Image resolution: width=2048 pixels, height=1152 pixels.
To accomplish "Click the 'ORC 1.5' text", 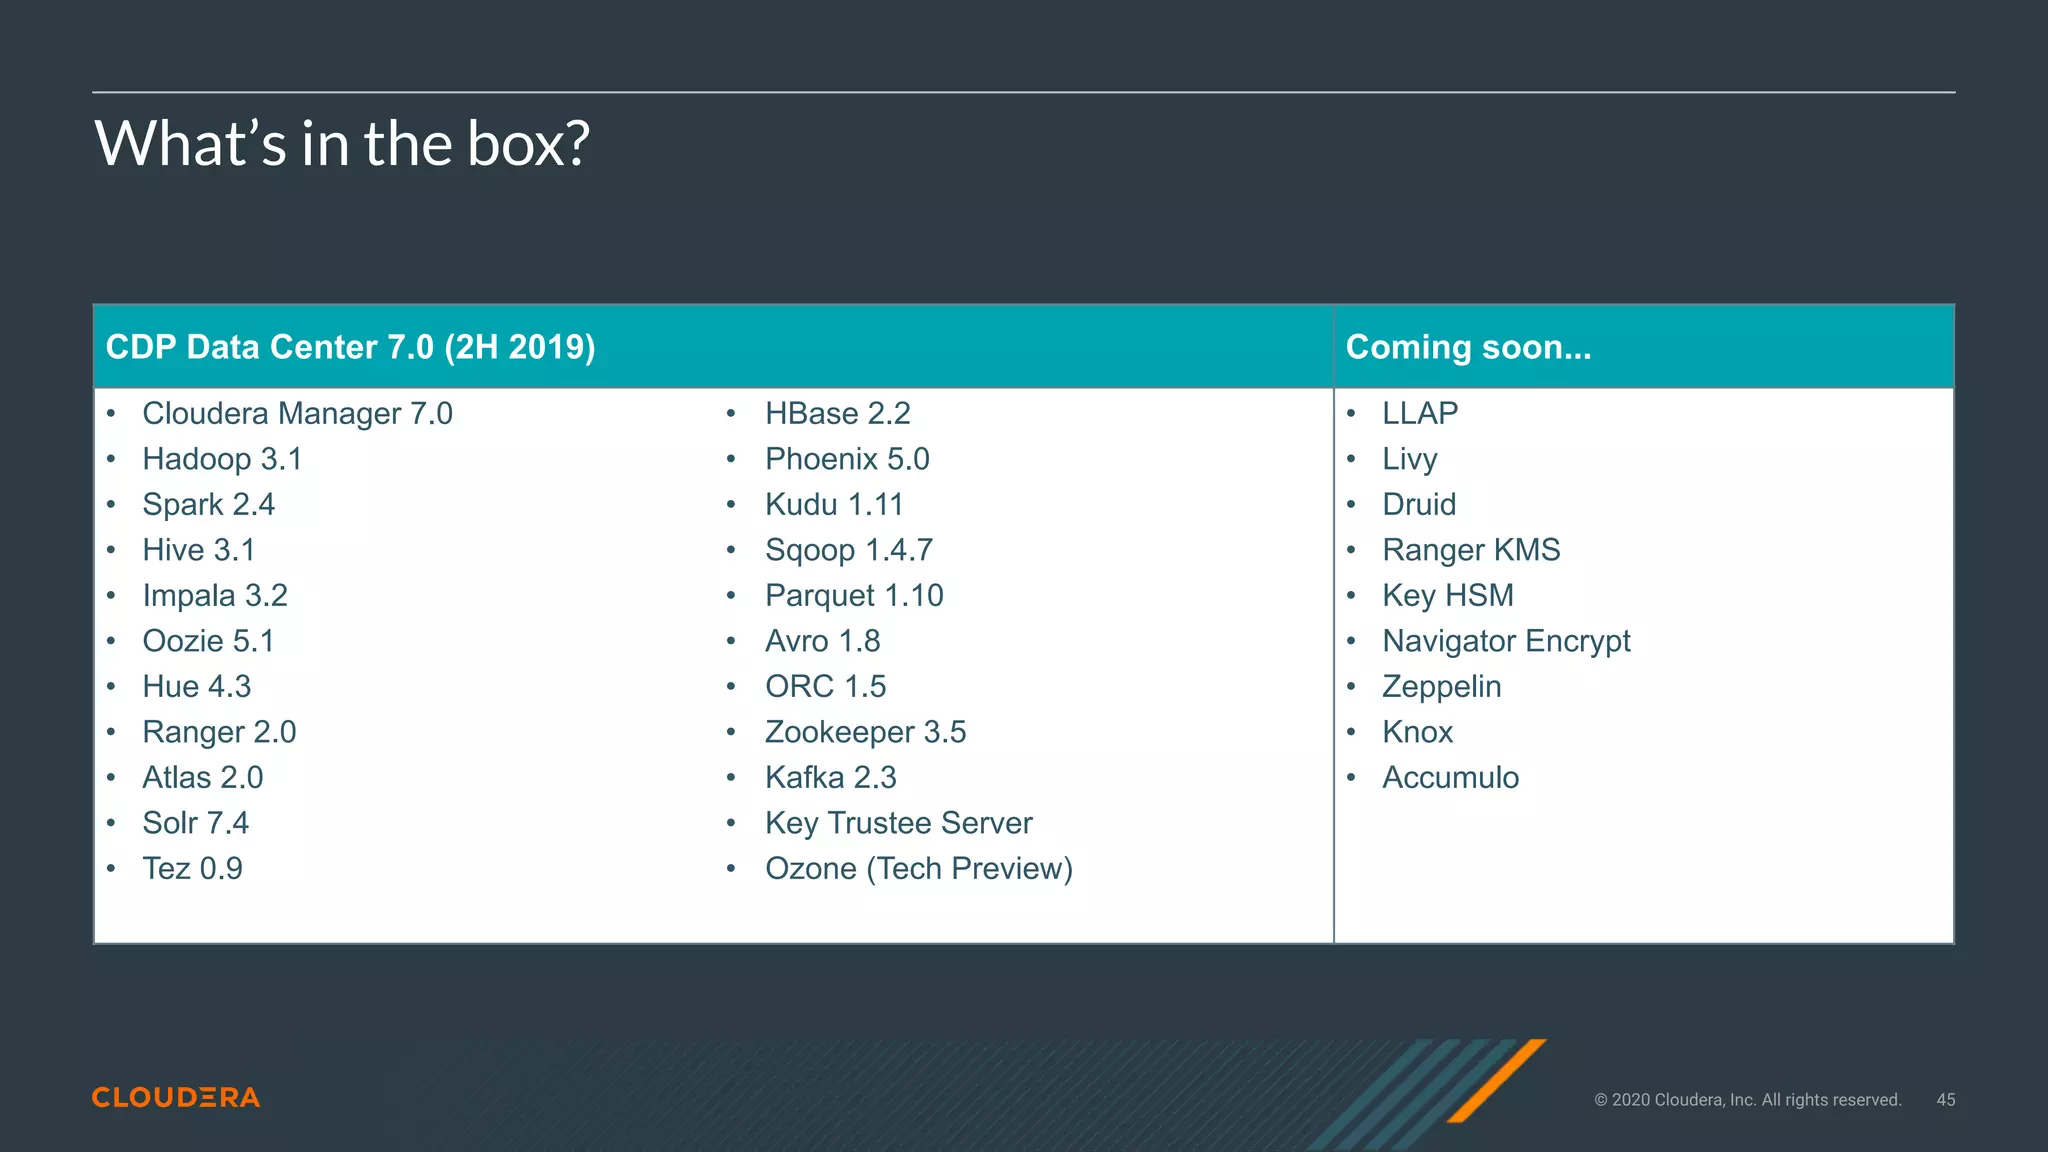I will (826, 686).
